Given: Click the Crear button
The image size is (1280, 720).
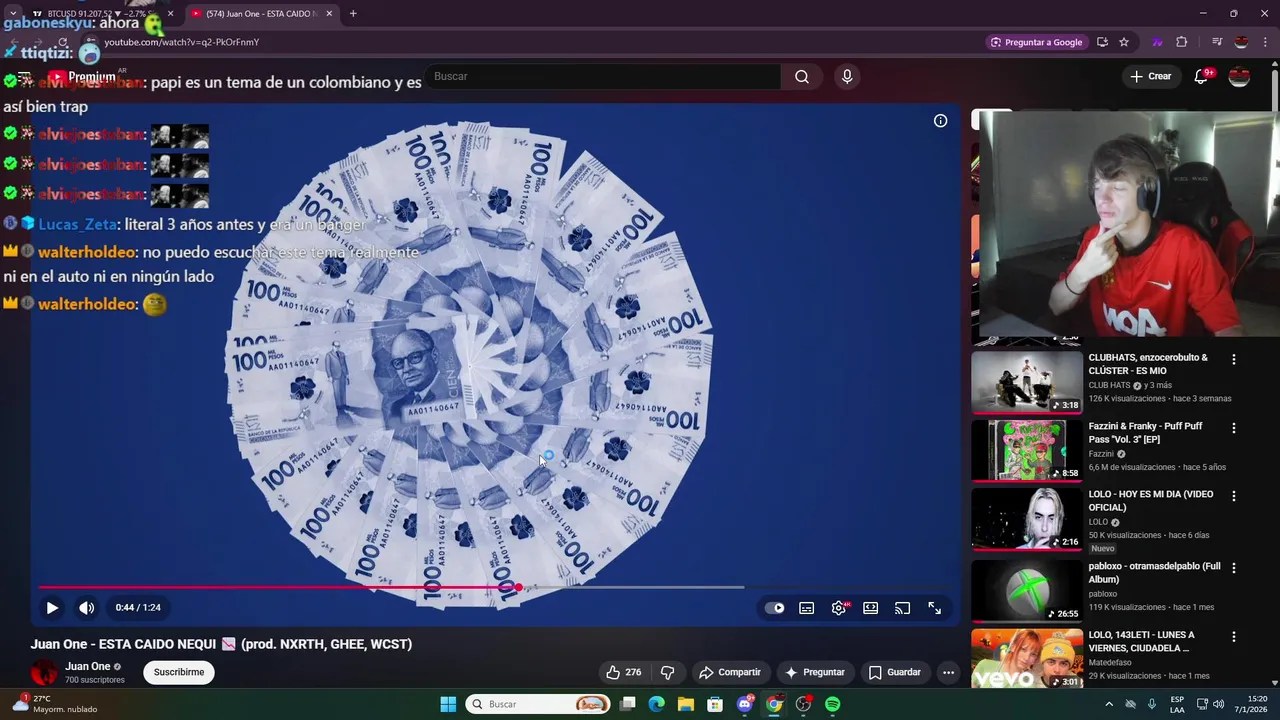Looking at the screenshot, I should pos(1151,76).
